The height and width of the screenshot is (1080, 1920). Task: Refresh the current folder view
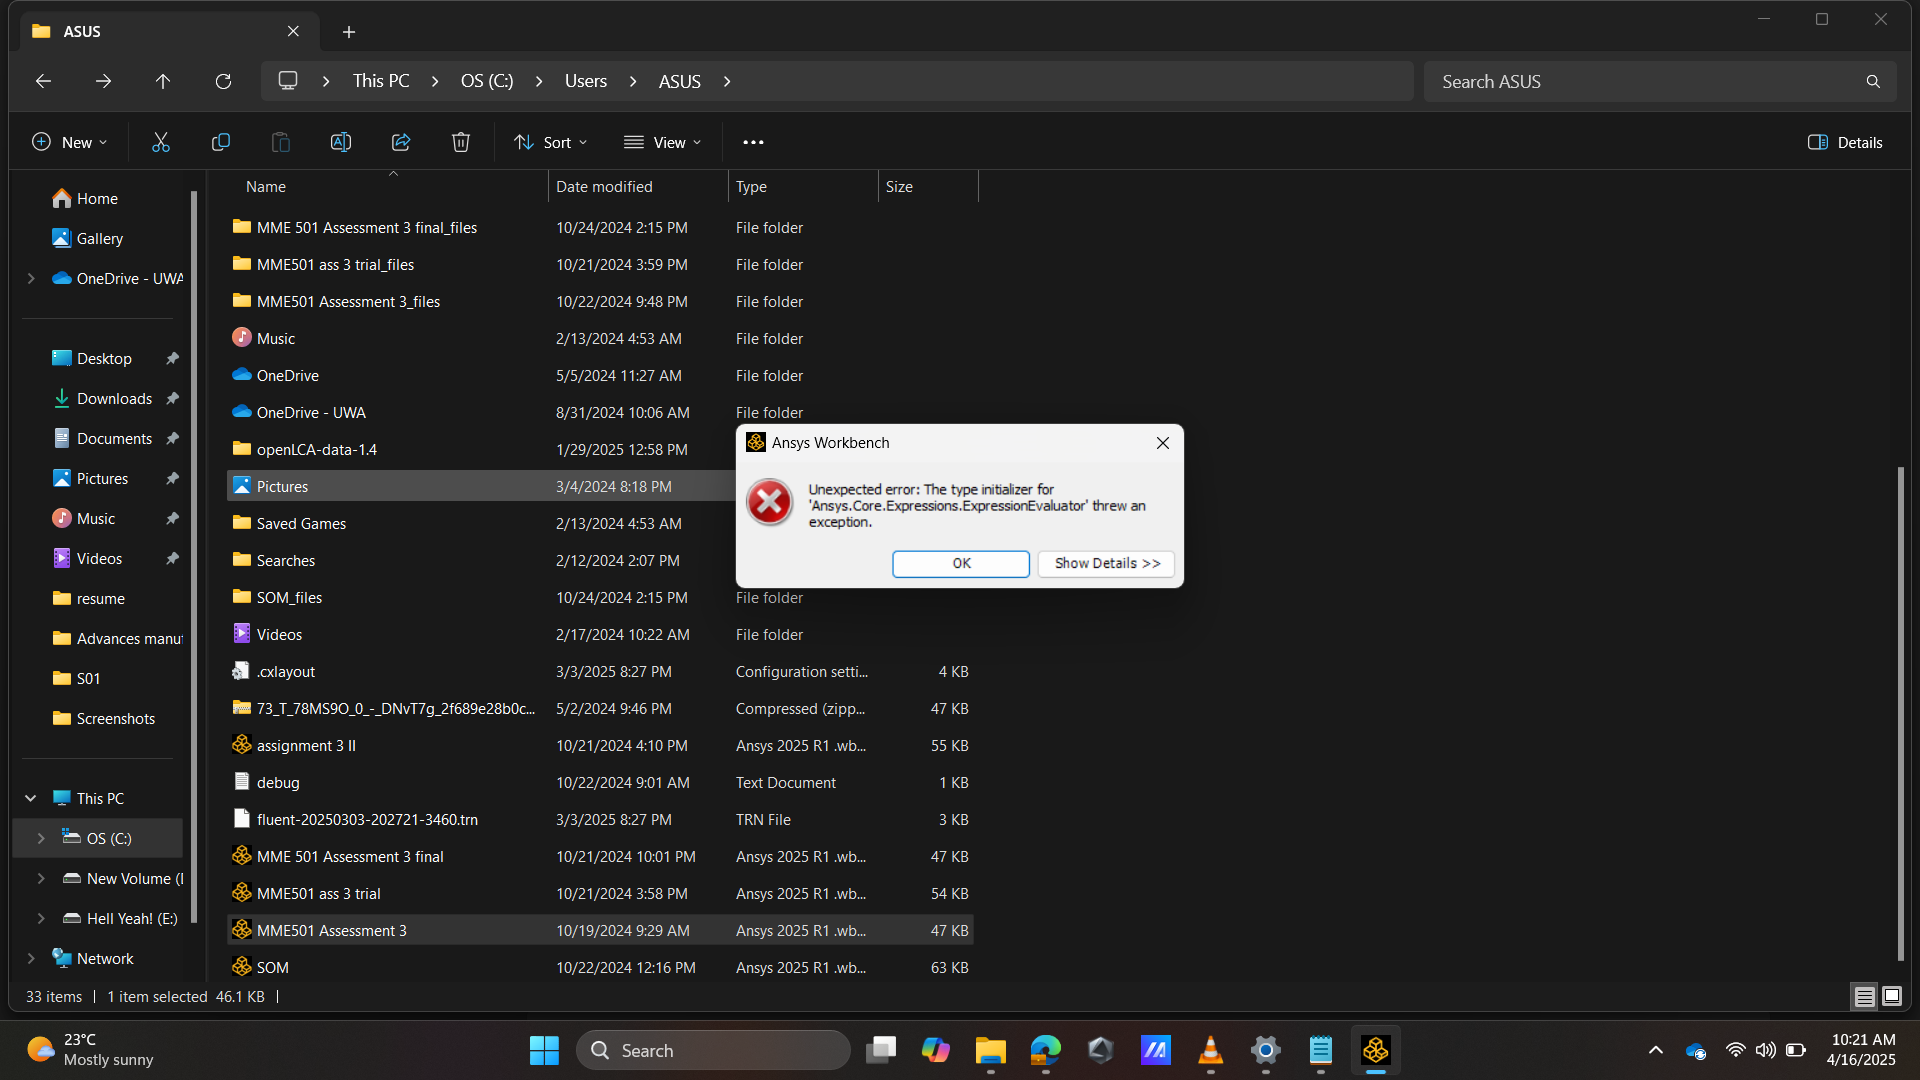[x=223, y=81]
